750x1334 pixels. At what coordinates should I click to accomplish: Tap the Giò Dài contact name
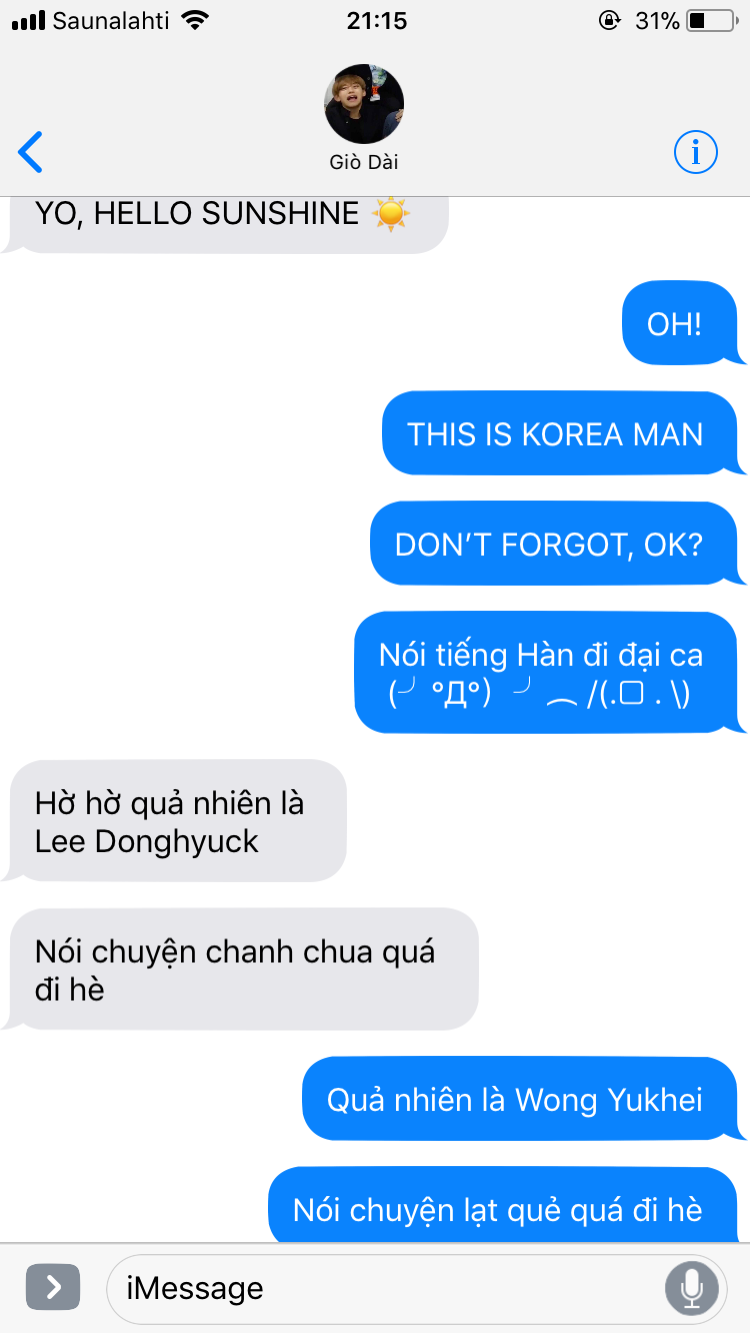click(x=364, y=162)
